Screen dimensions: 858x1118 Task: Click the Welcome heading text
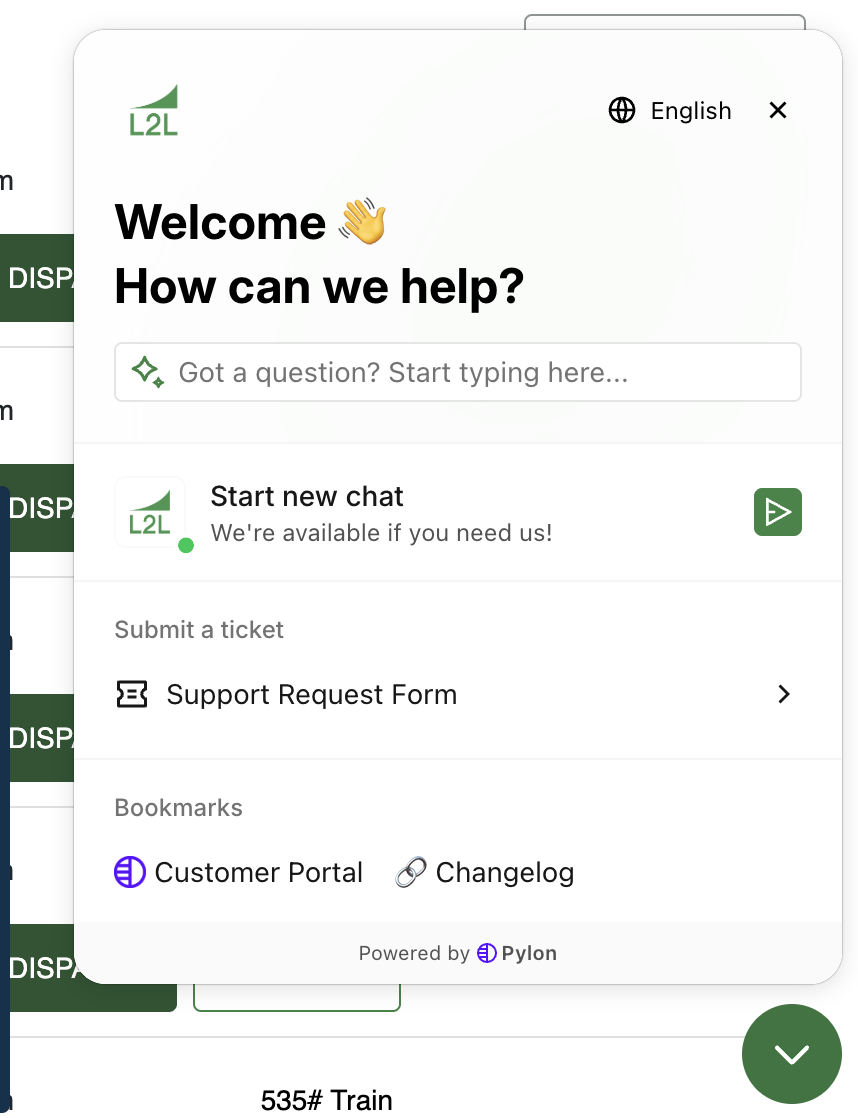220,222
